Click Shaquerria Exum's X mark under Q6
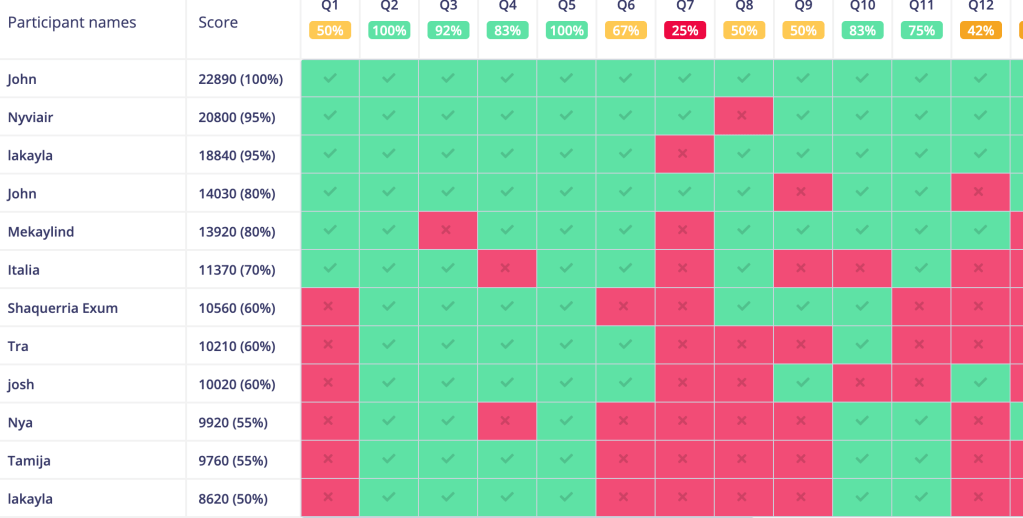 [x=625, y=308]
